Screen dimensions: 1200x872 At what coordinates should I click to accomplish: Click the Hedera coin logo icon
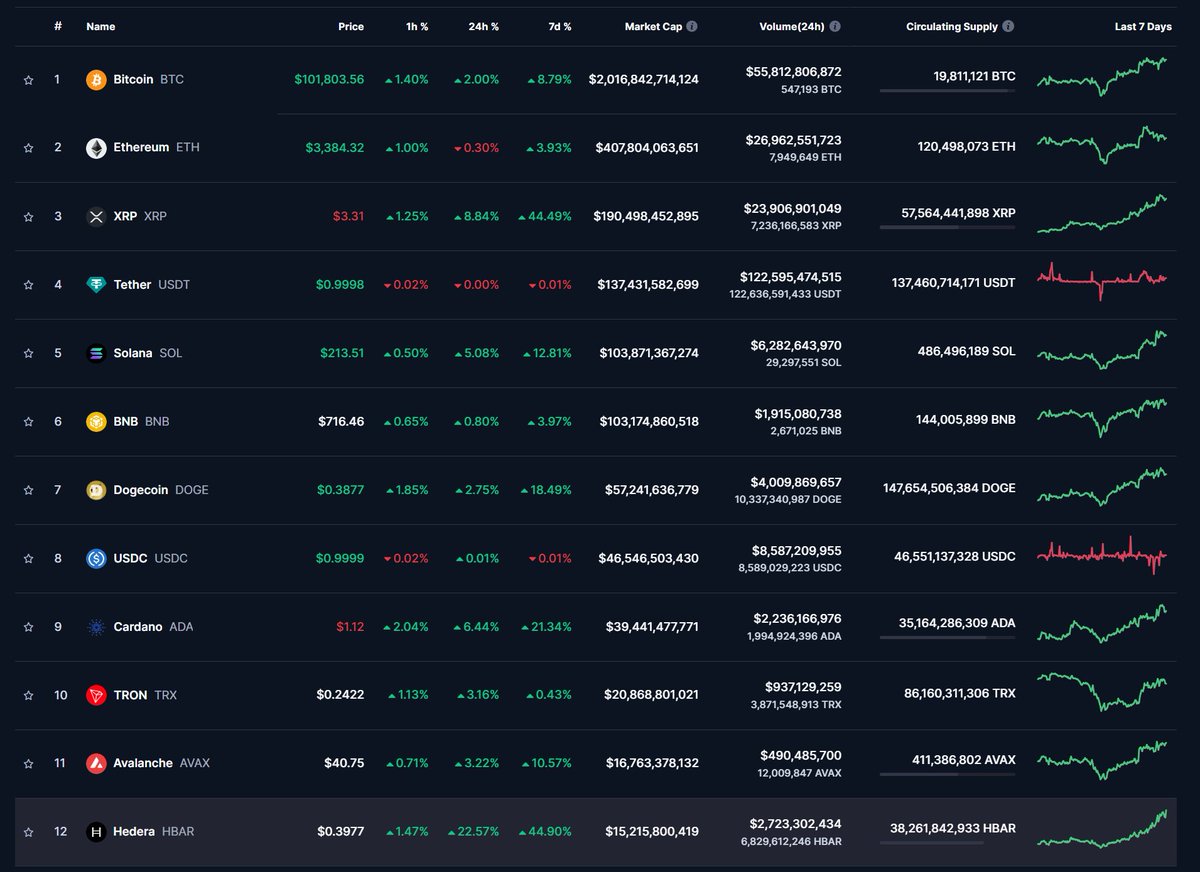tap(96, 832)
